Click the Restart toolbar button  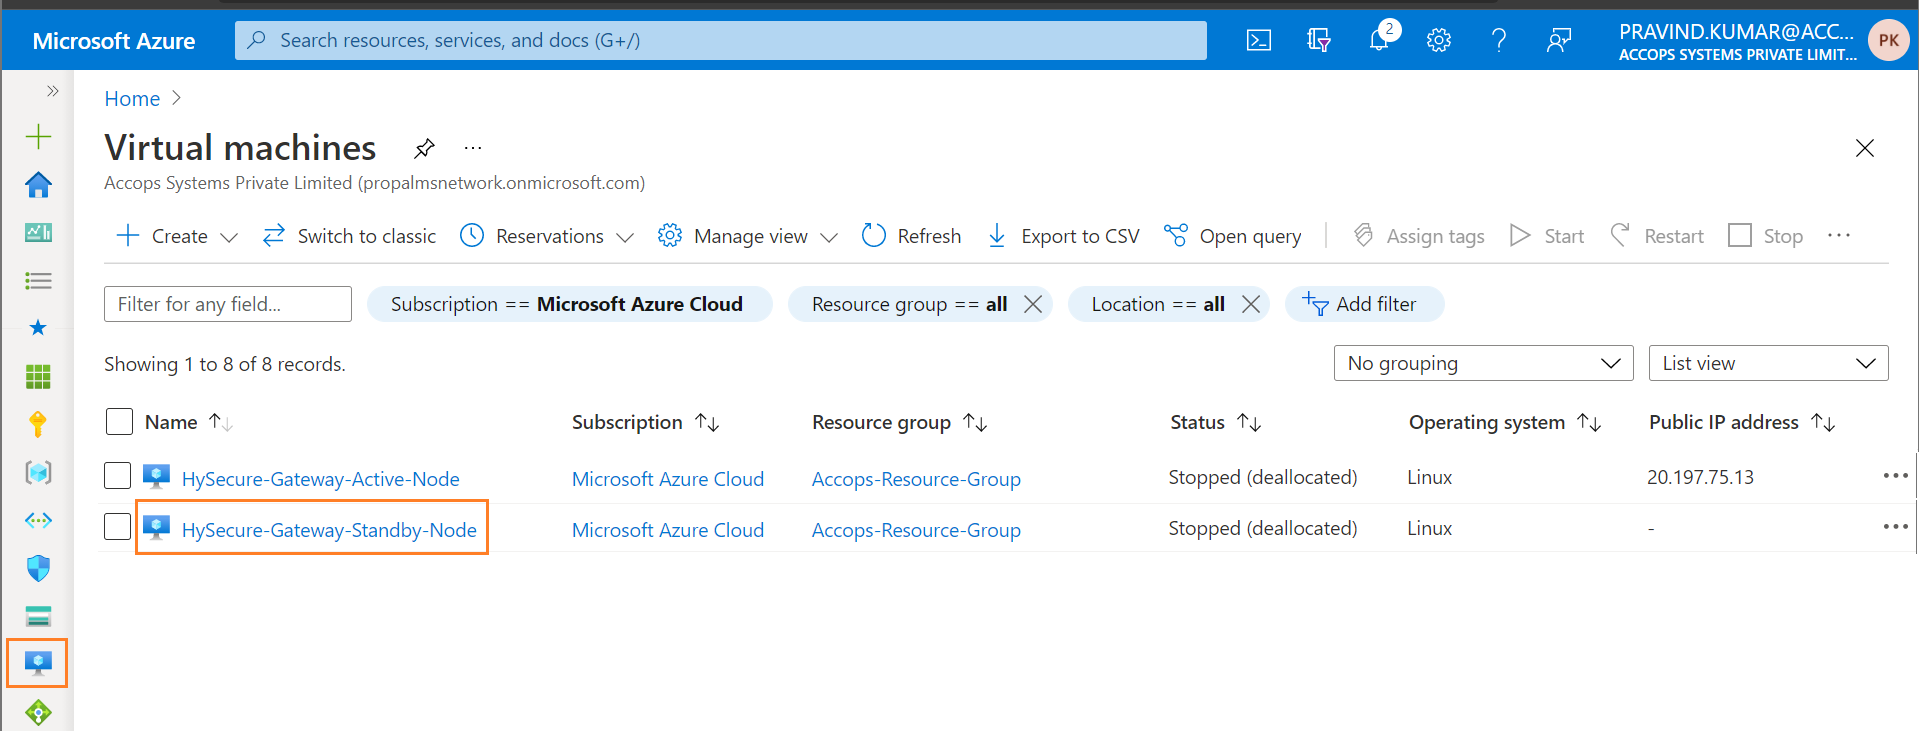coord(1657,236)
